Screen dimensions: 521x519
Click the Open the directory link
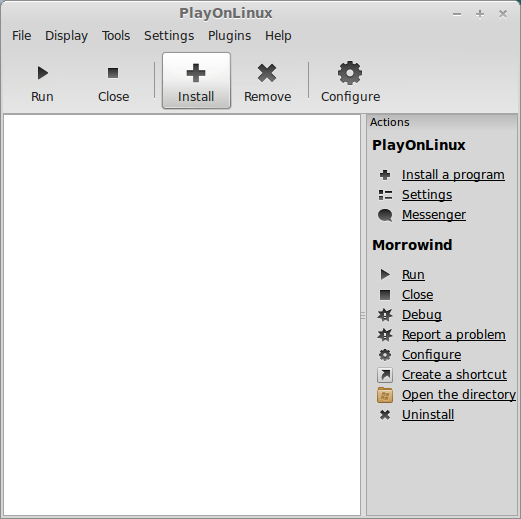click(459, 395)
